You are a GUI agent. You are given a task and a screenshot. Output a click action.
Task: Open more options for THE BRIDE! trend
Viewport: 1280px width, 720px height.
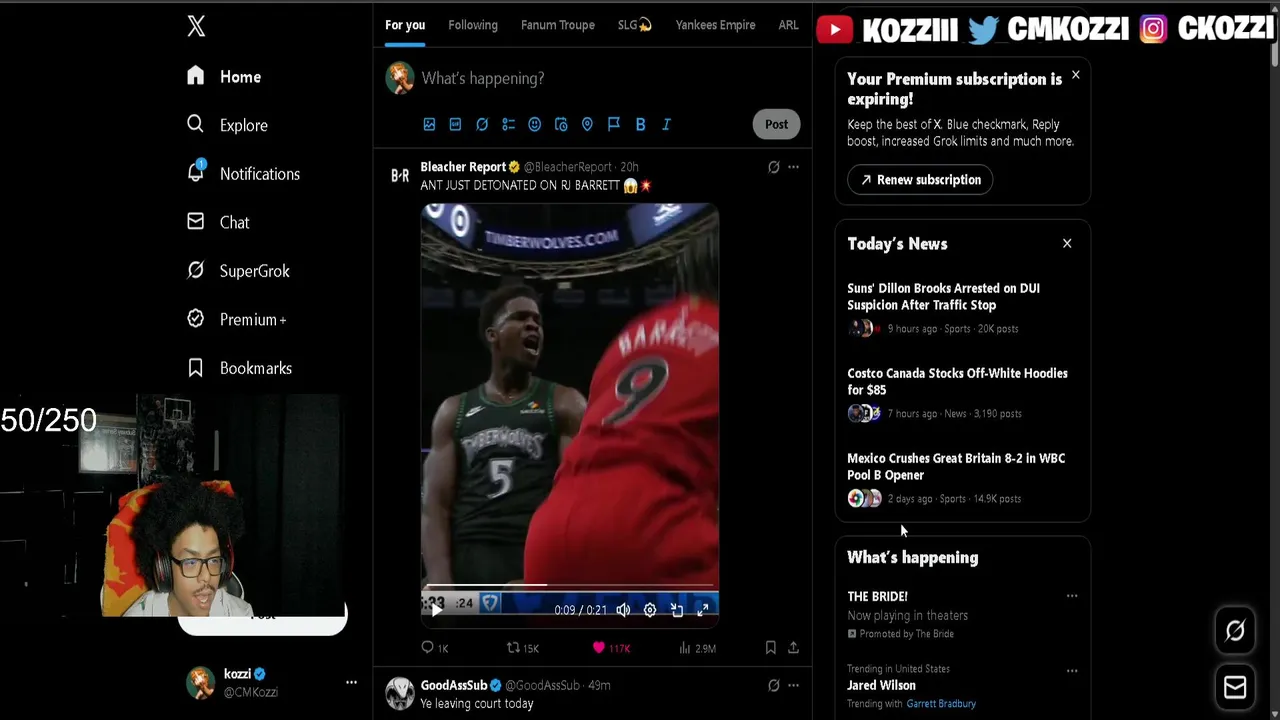(x=1072, y=596)
